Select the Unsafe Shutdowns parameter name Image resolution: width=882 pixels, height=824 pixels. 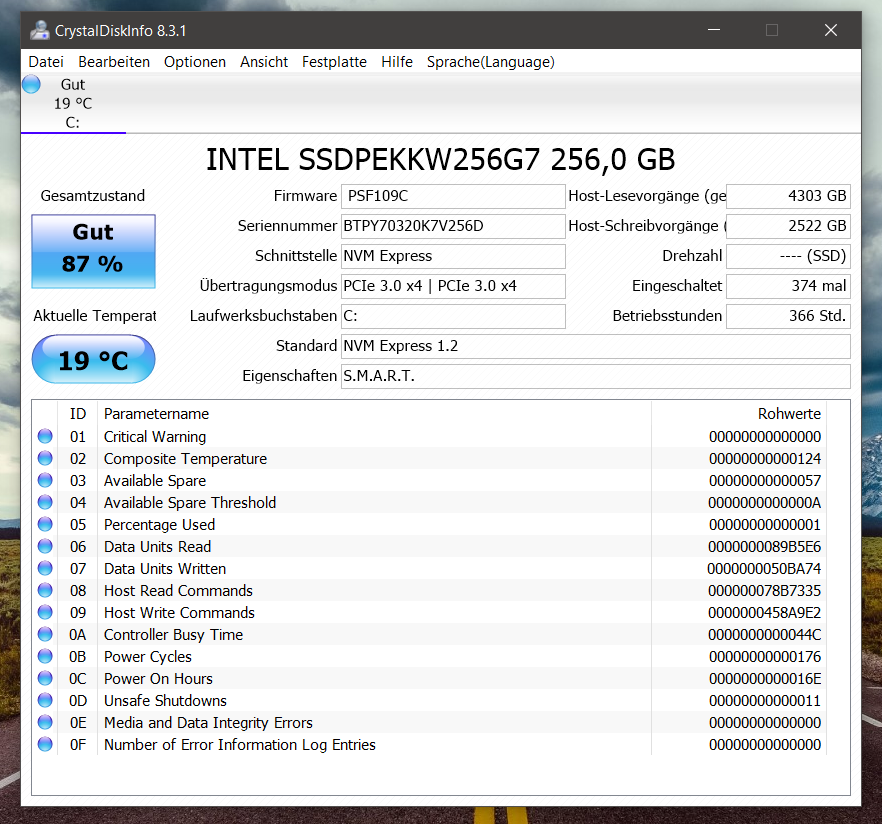(x=165, y=700)
